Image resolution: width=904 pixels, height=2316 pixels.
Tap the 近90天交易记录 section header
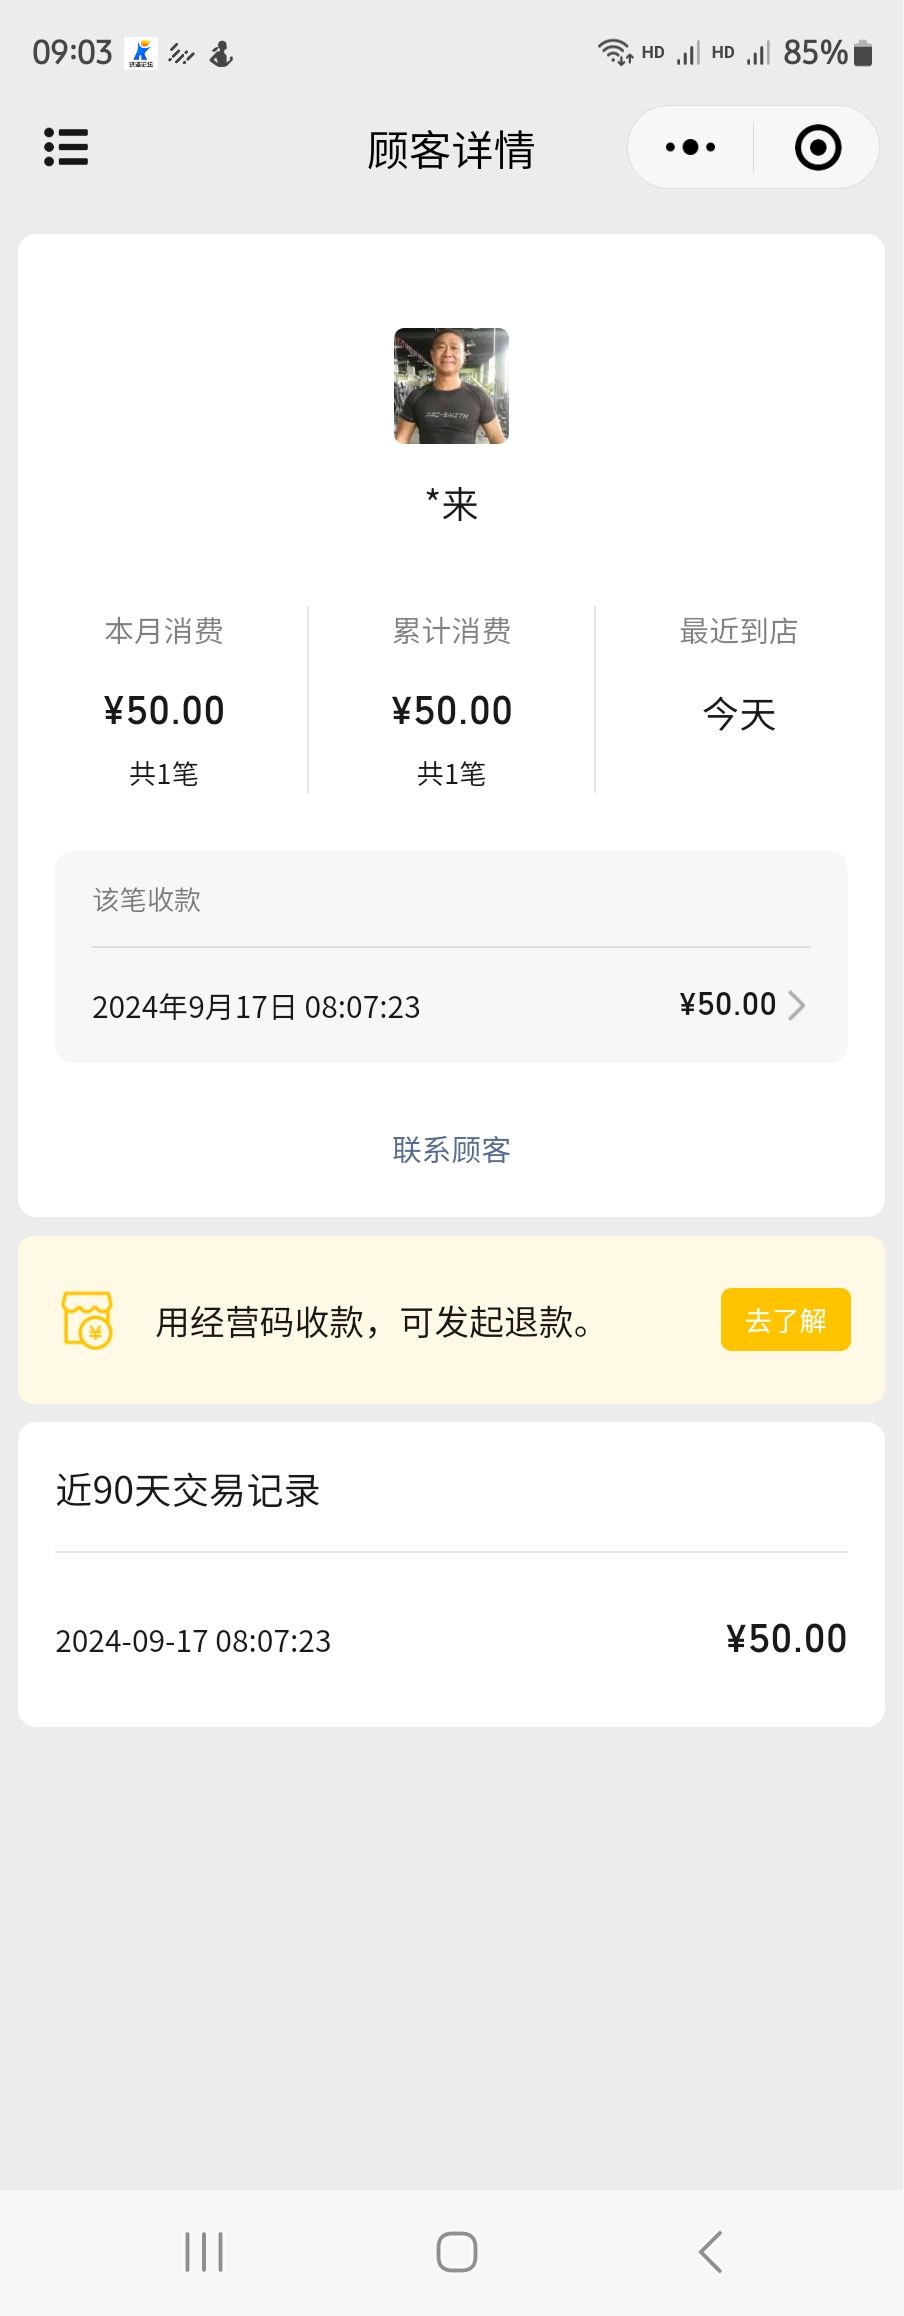point(188,1491)
